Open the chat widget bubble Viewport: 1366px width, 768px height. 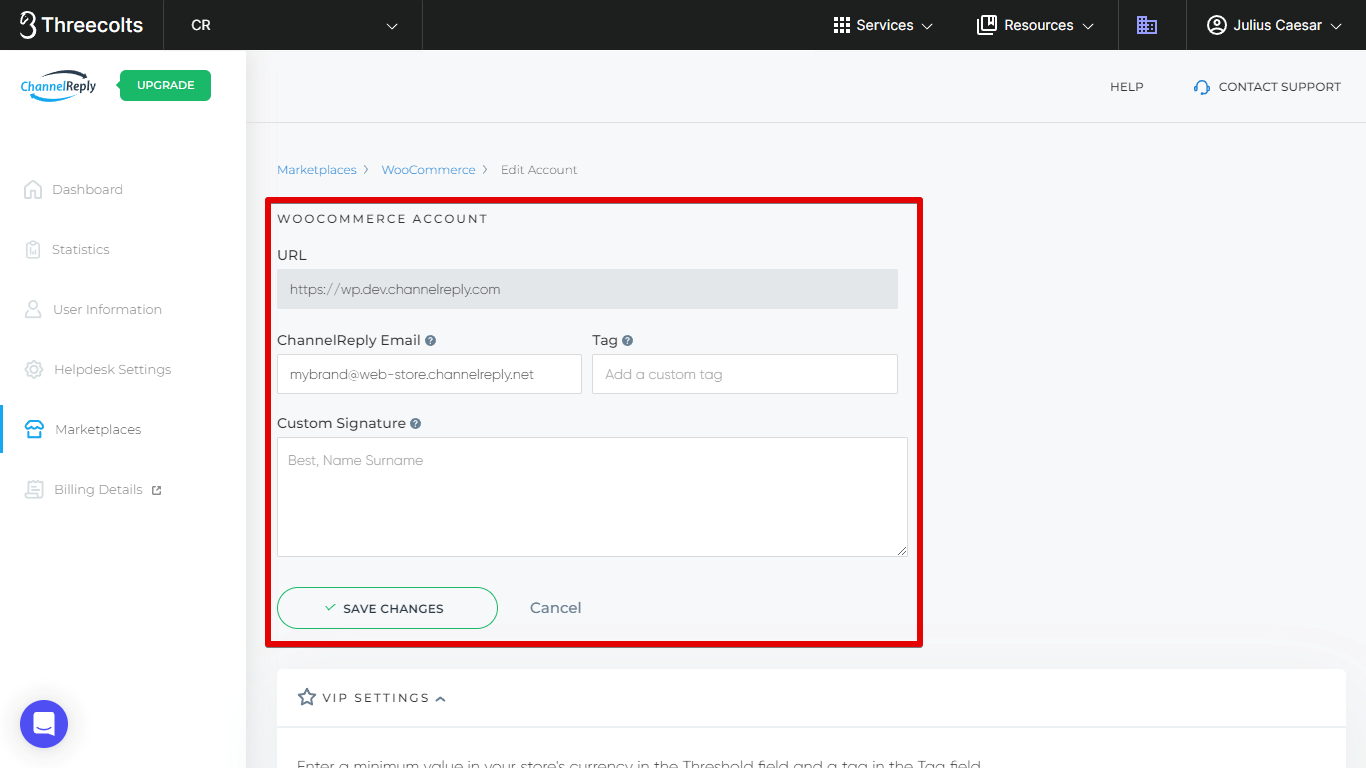44,724
